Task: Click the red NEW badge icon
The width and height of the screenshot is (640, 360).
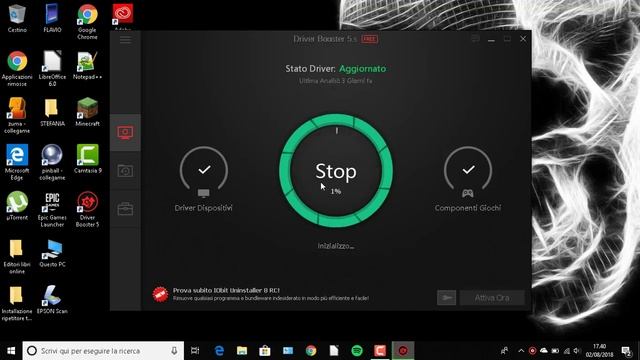Action: 160,294
